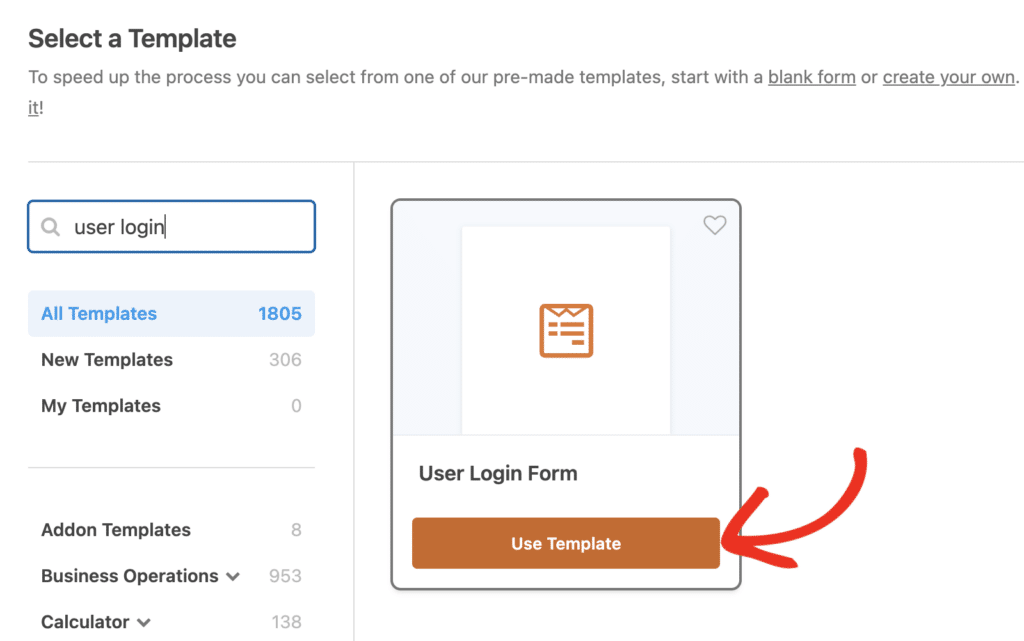The image size is (1024, 641).
Task: Show My Templates list
Action: pos(101,406)
